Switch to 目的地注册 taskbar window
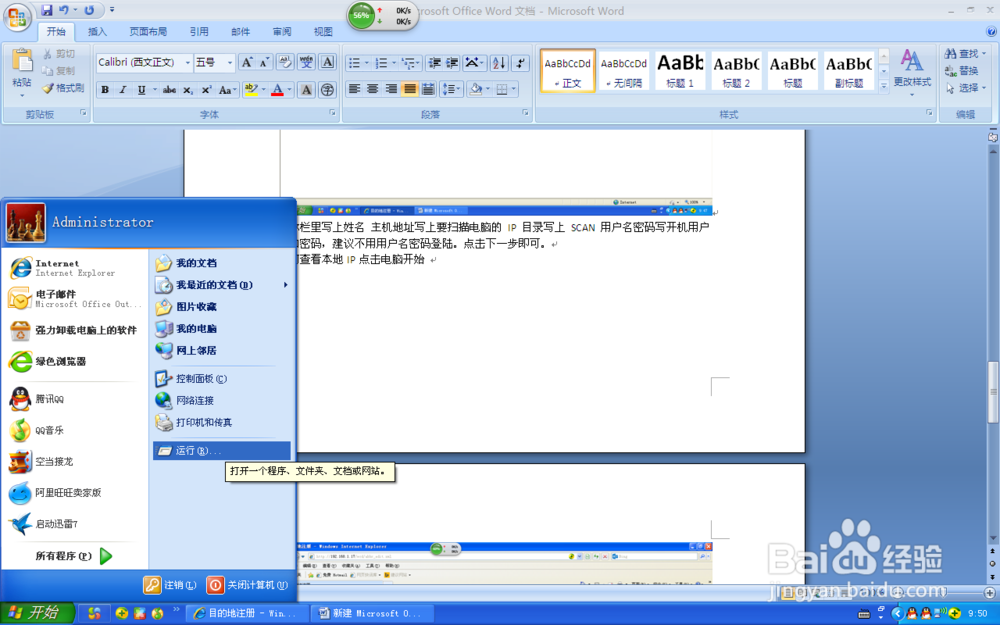The width and height of the screenshot is (1000, 625). [x=246, y=614]
